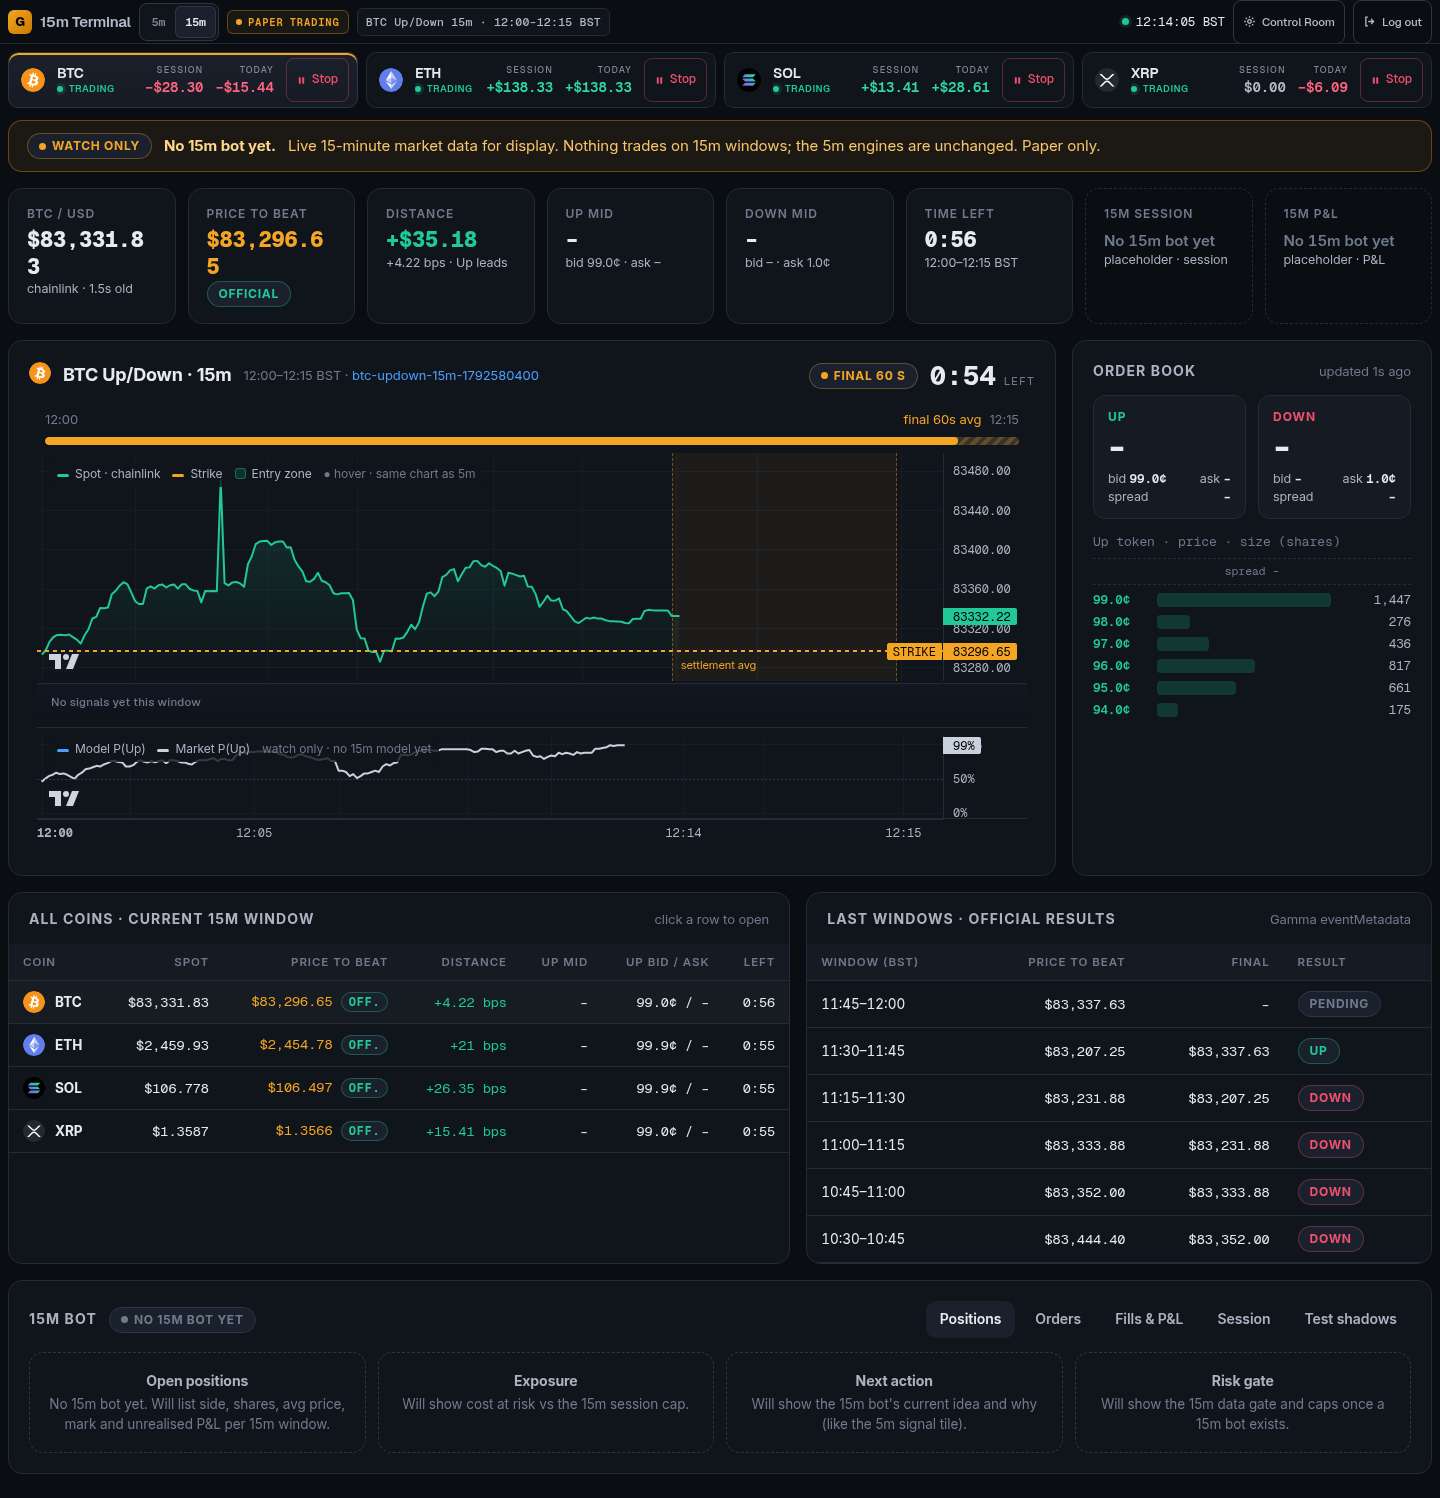Click the XRP icon in header card
This screenshot has width=1440, height=1498.
click(x=1107, y=80)
